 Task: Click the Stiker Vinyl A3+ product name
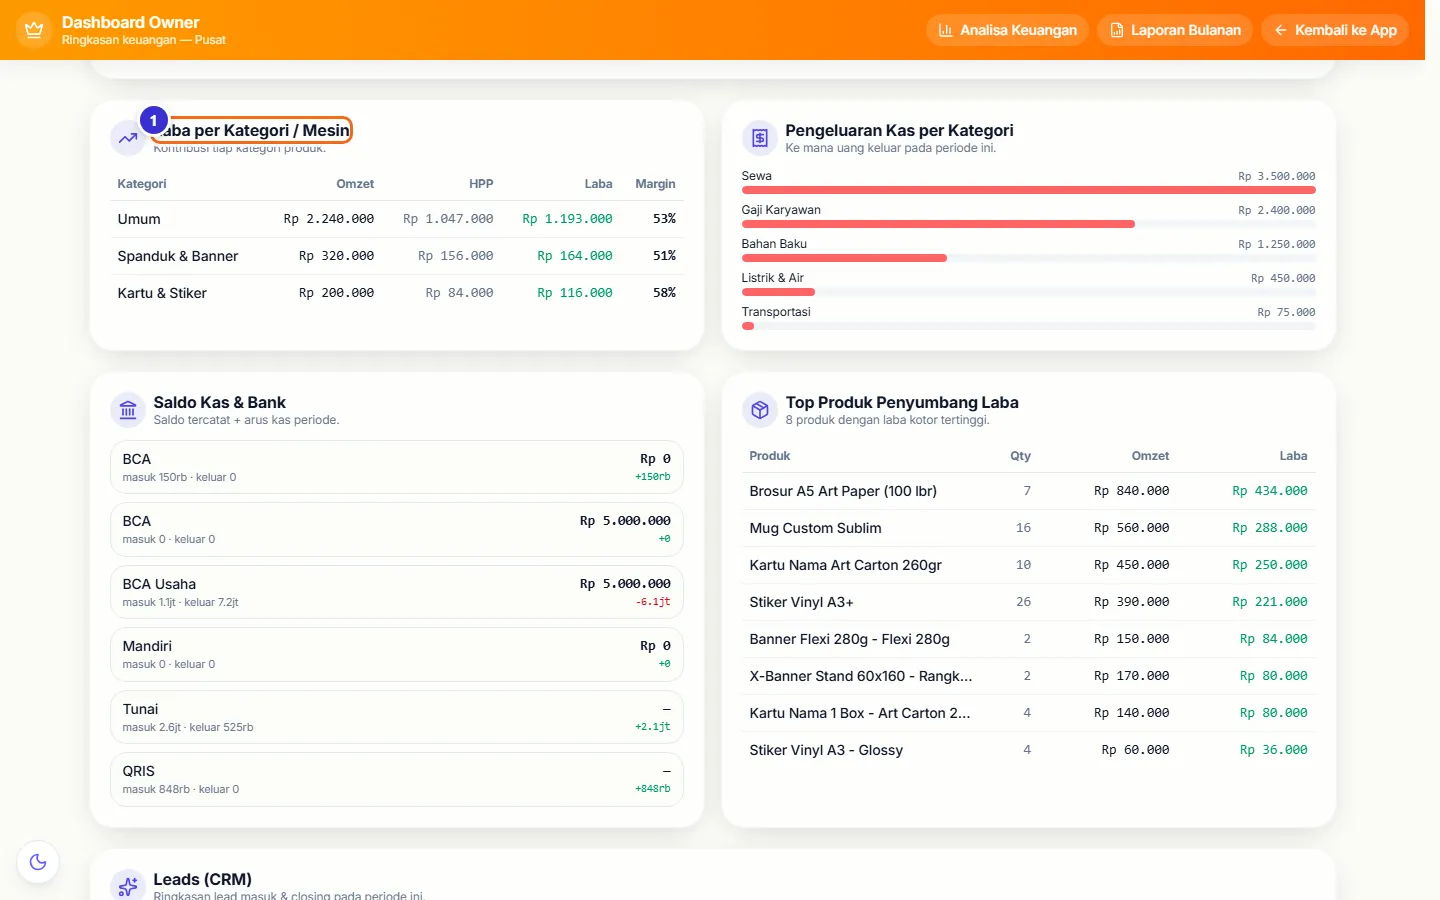(x=801, y=602)
